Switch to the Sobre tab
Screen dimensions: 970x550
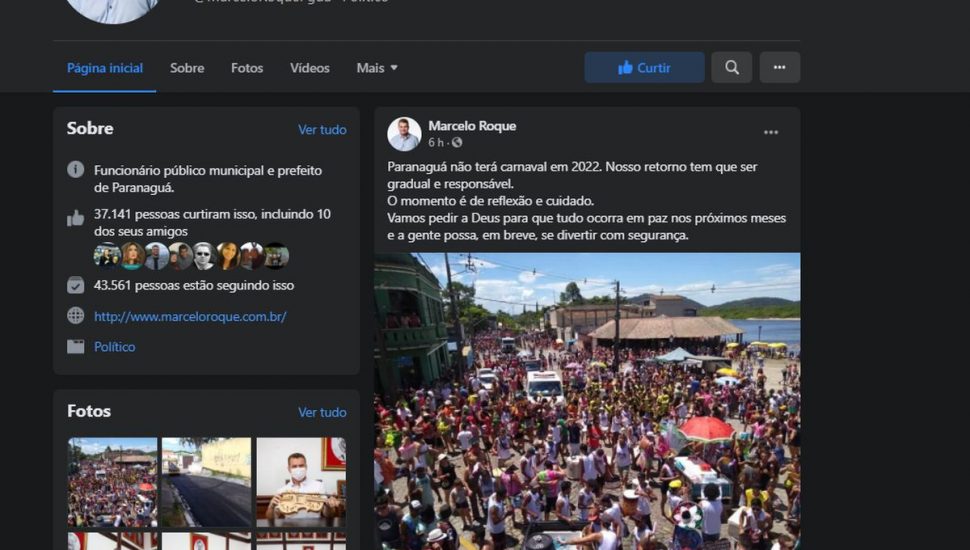pos(187,68)
